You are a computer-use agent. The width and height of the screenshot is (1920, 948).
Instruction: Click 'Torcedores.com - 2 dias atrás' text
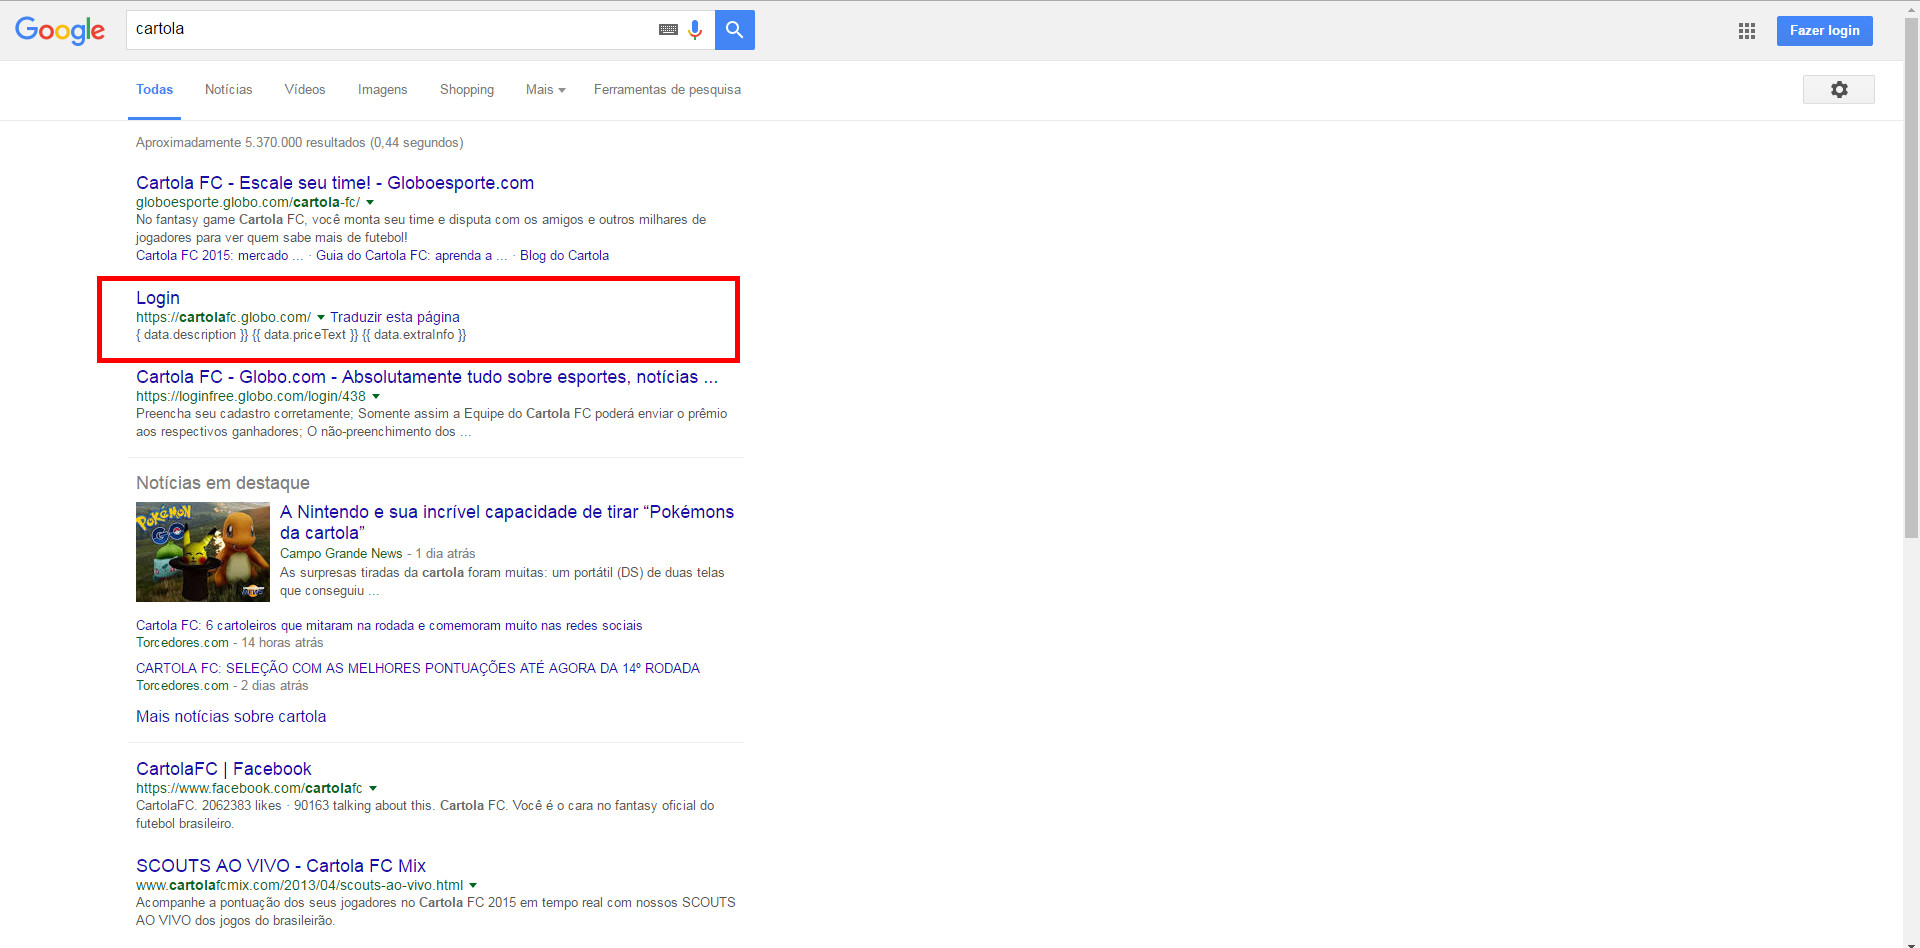pos(222,686)
